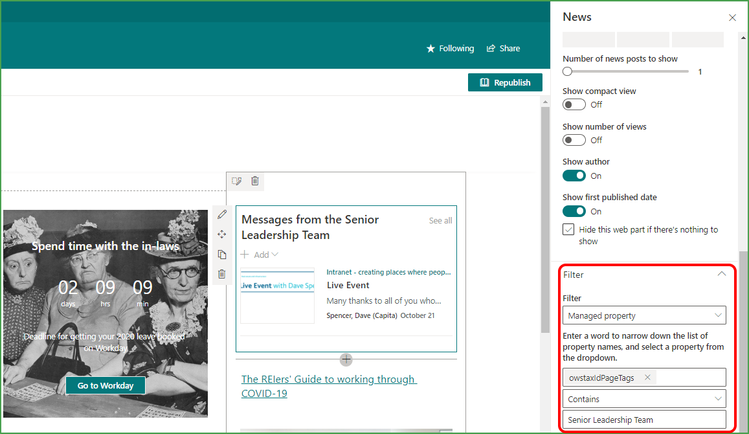Click delete section trash icon at top

[255, 181]
